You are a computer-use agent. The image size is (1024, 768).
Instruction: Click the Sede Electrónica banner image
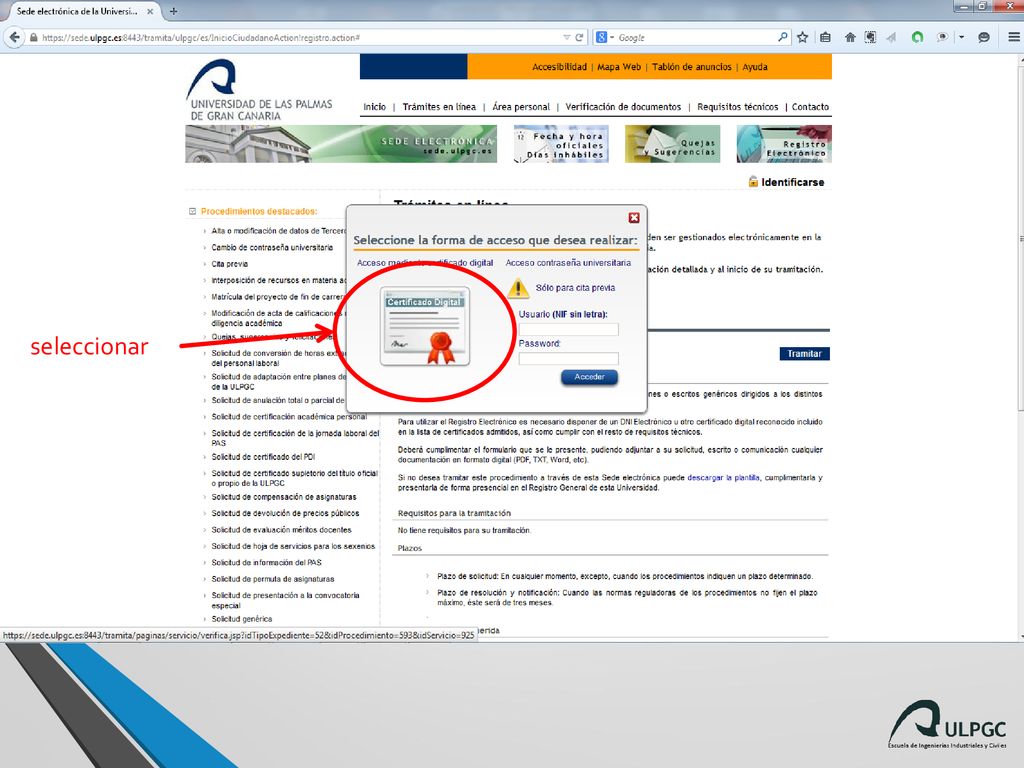(341, 144)
